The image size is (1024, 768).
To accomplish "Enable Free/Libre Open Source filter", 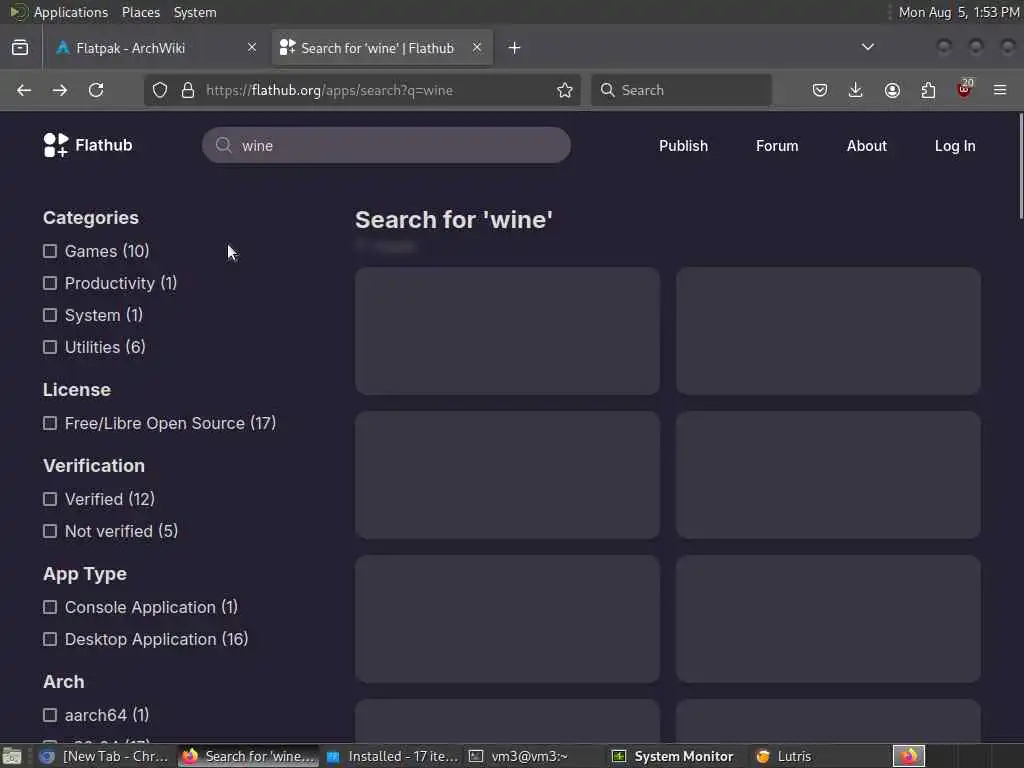I will 50,423.
